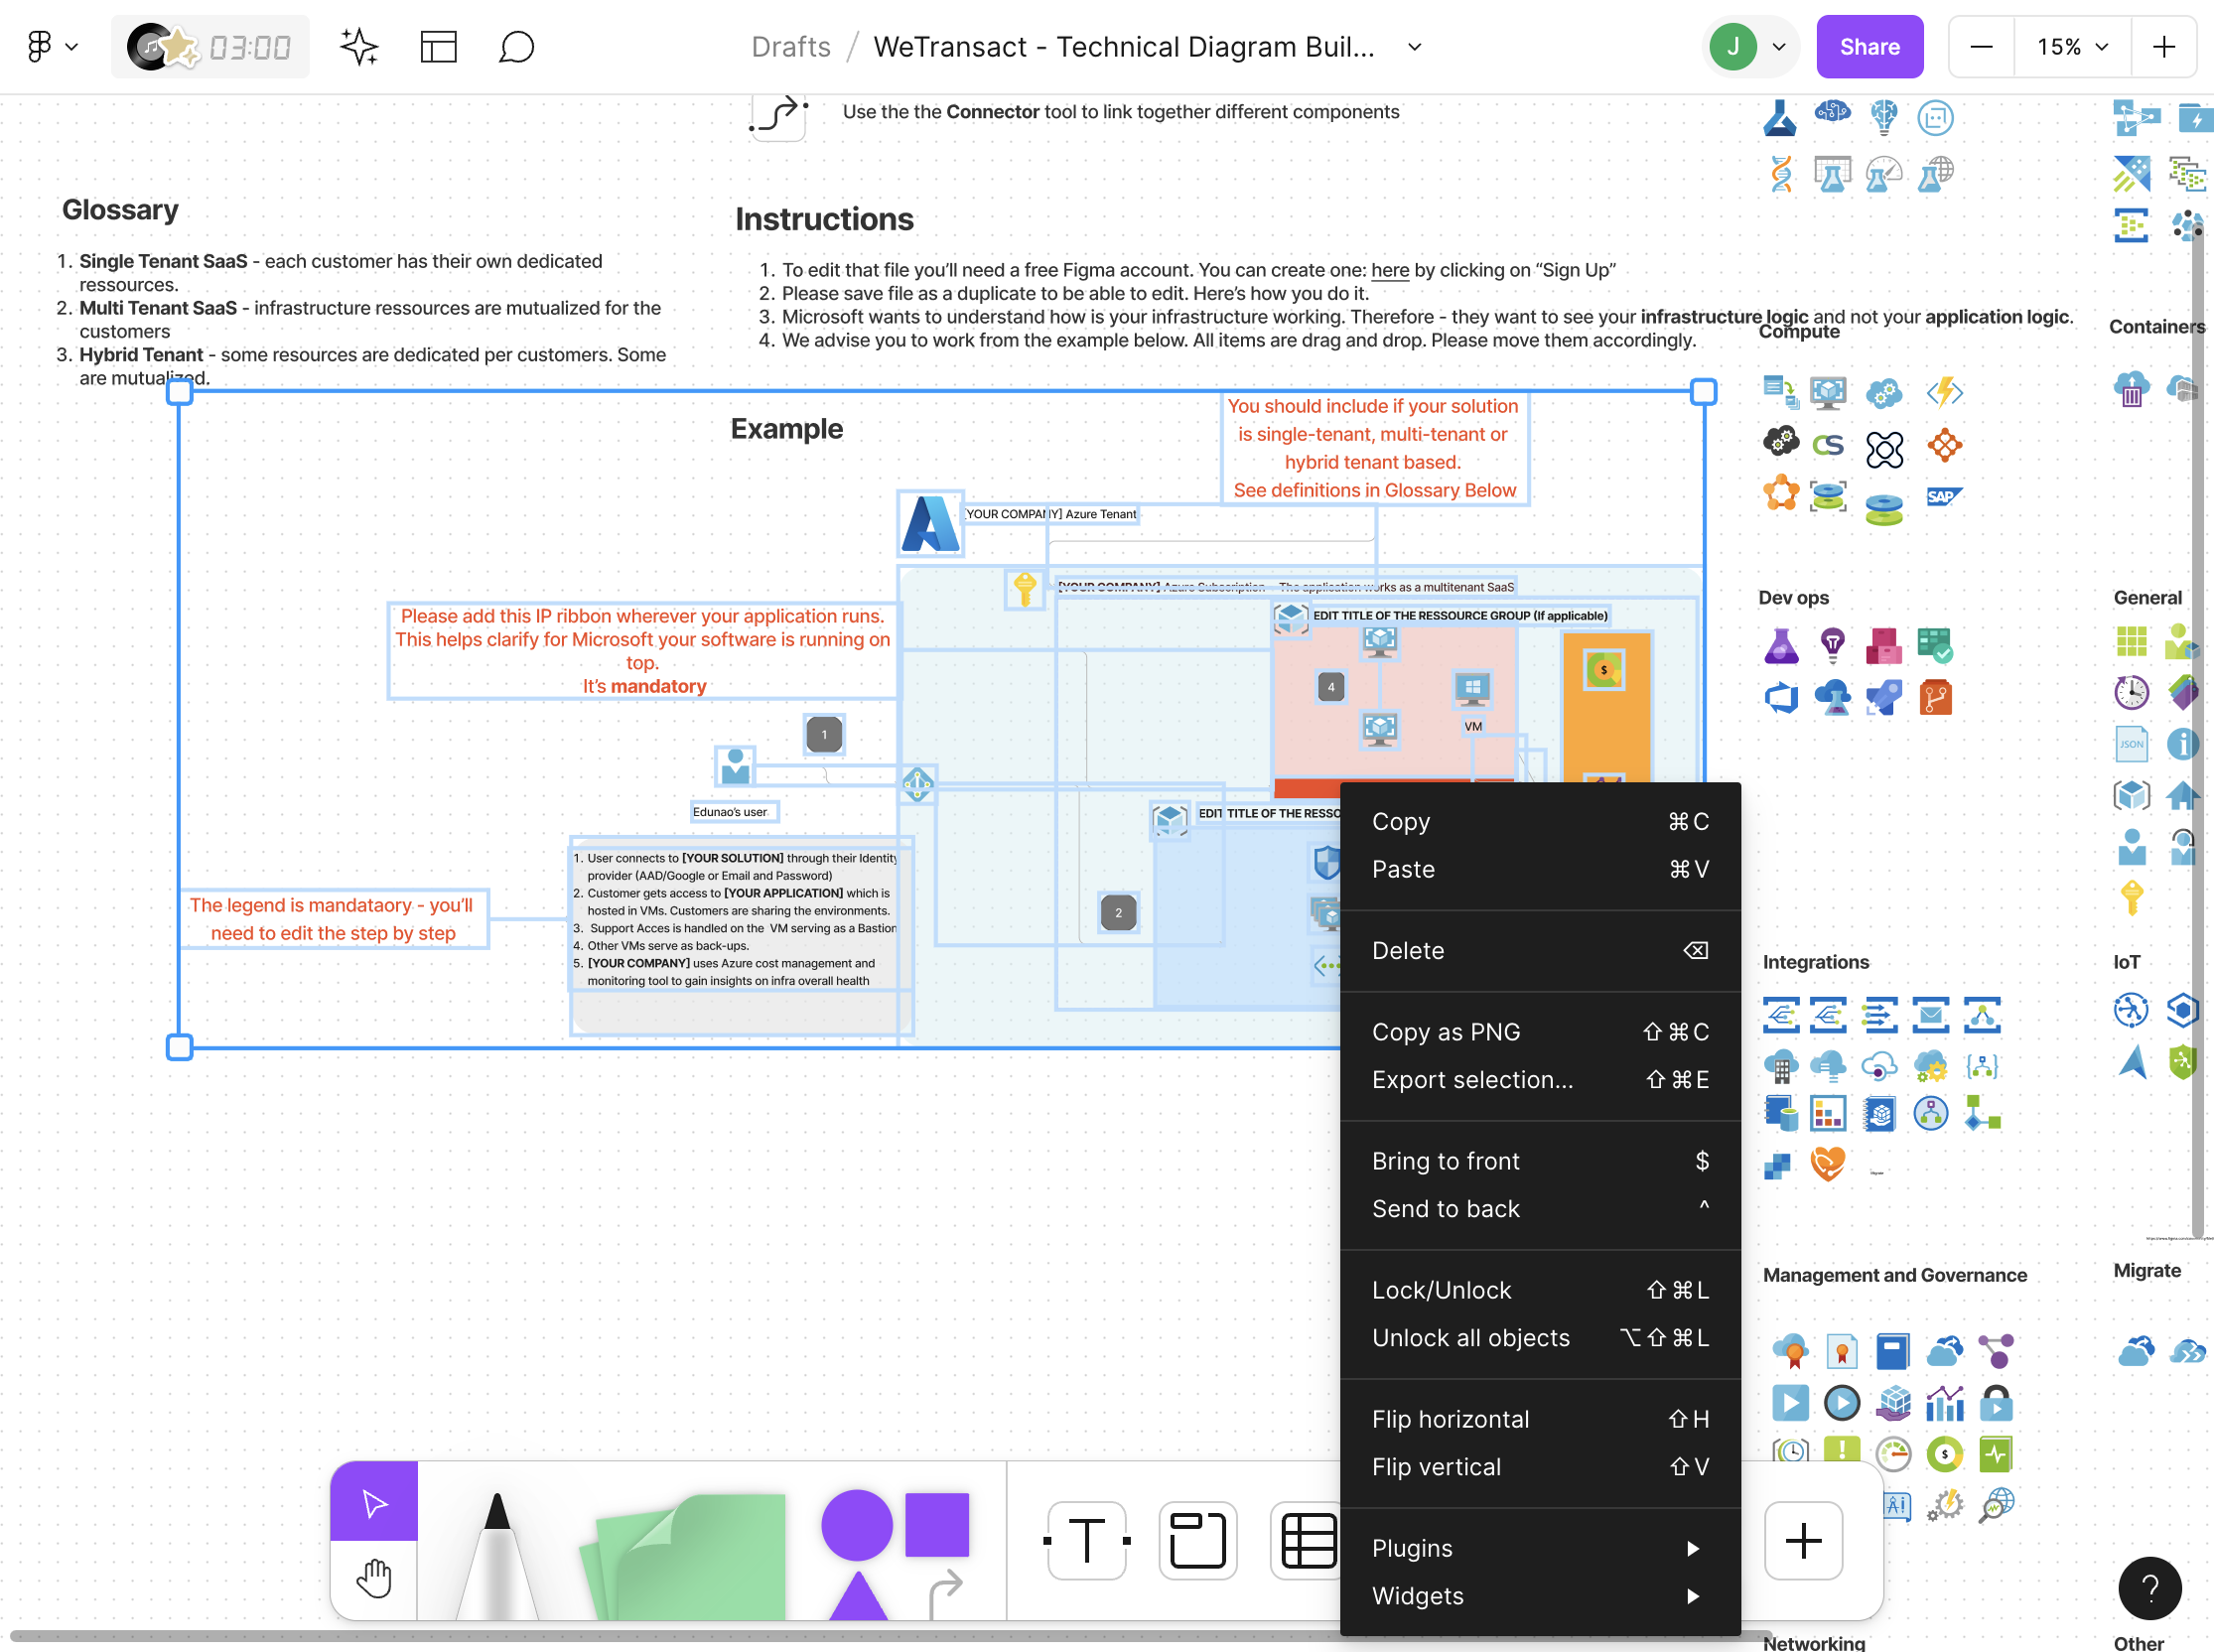The height and width of the screenshot is (1652, 2214).
Task: Open the templates layout icon in toolbar
Action: pos(438,46)
